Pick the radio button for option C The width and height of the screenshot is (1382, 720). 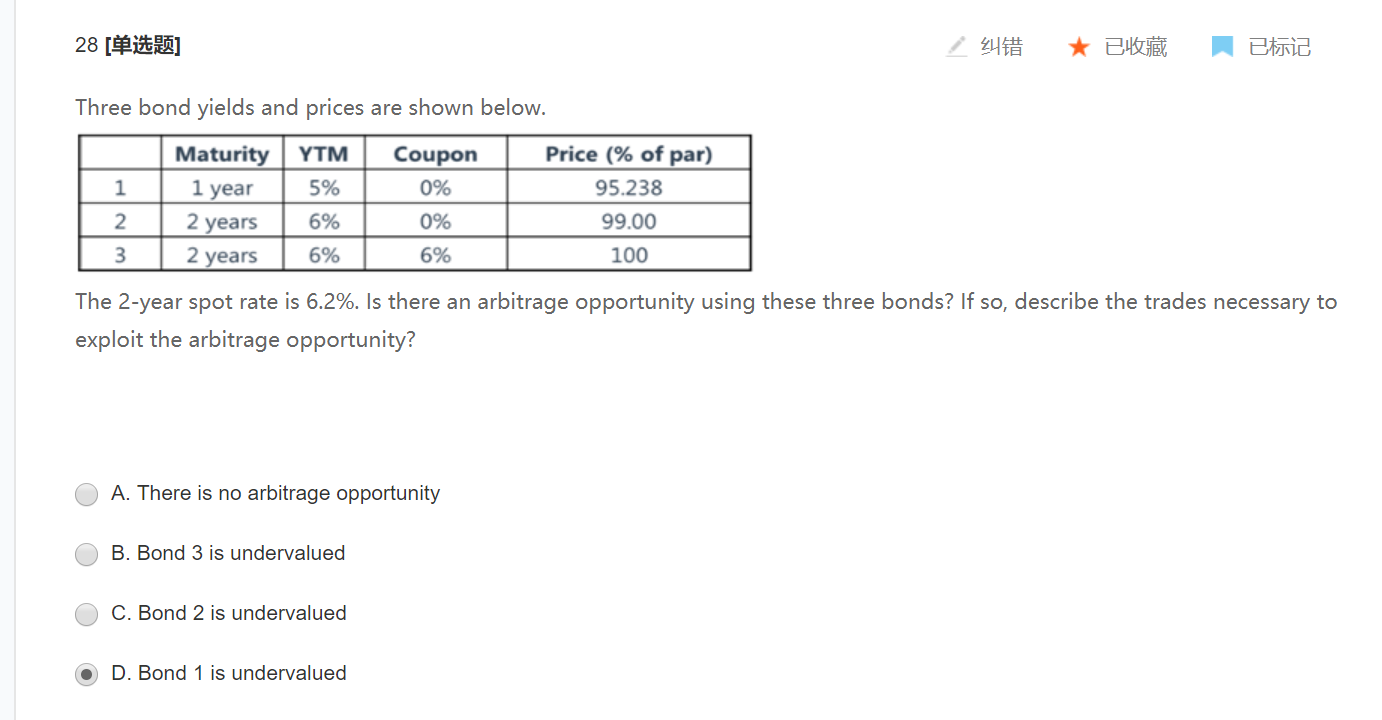[x=87, y=614]
